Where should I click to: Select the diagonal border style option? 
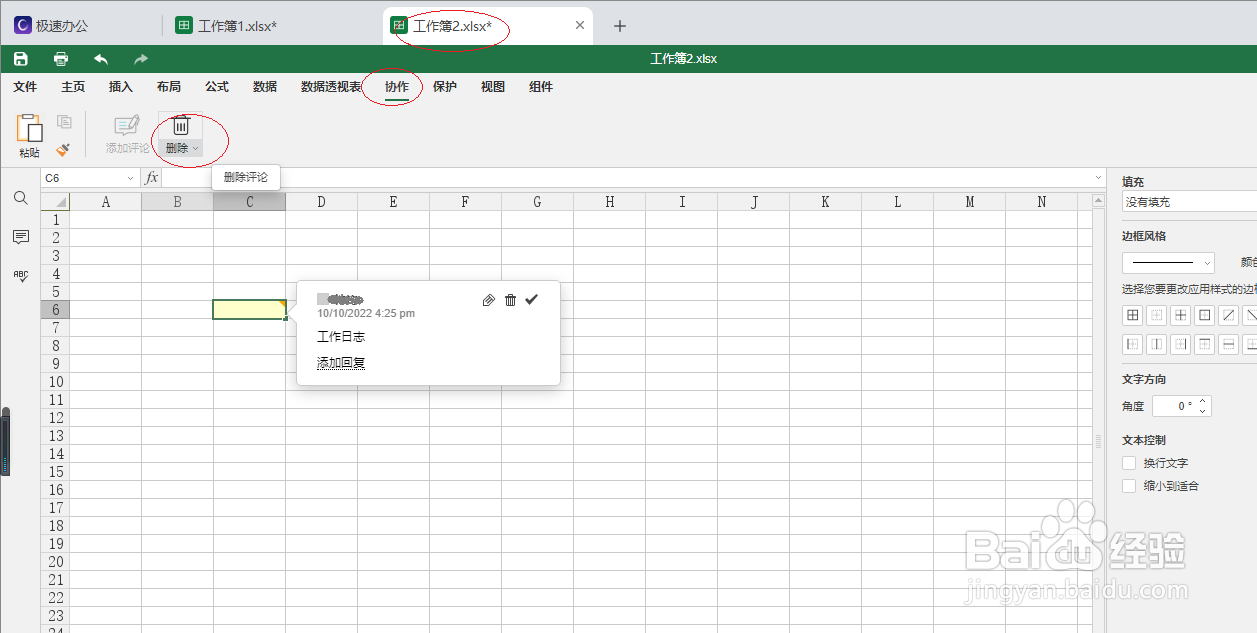tap(1229, 315)
